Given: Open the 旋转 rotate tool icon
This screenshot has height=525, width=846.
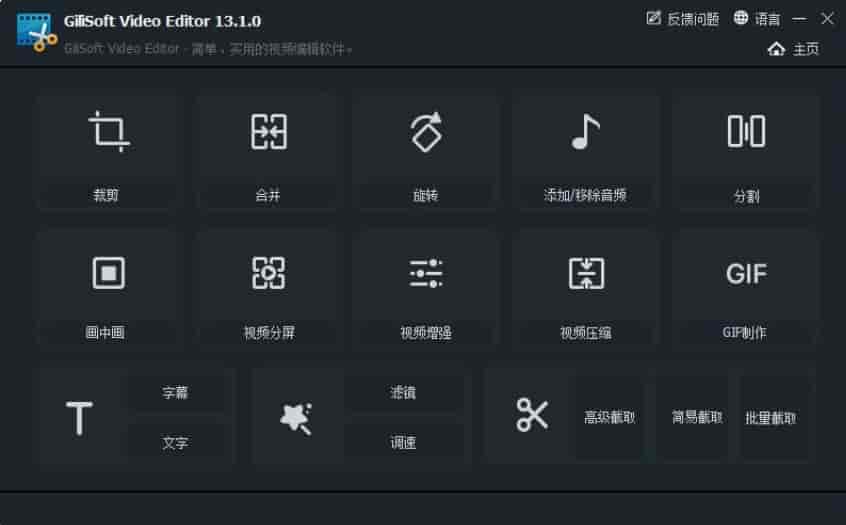Looking at the screenshot, I should 426,132.
